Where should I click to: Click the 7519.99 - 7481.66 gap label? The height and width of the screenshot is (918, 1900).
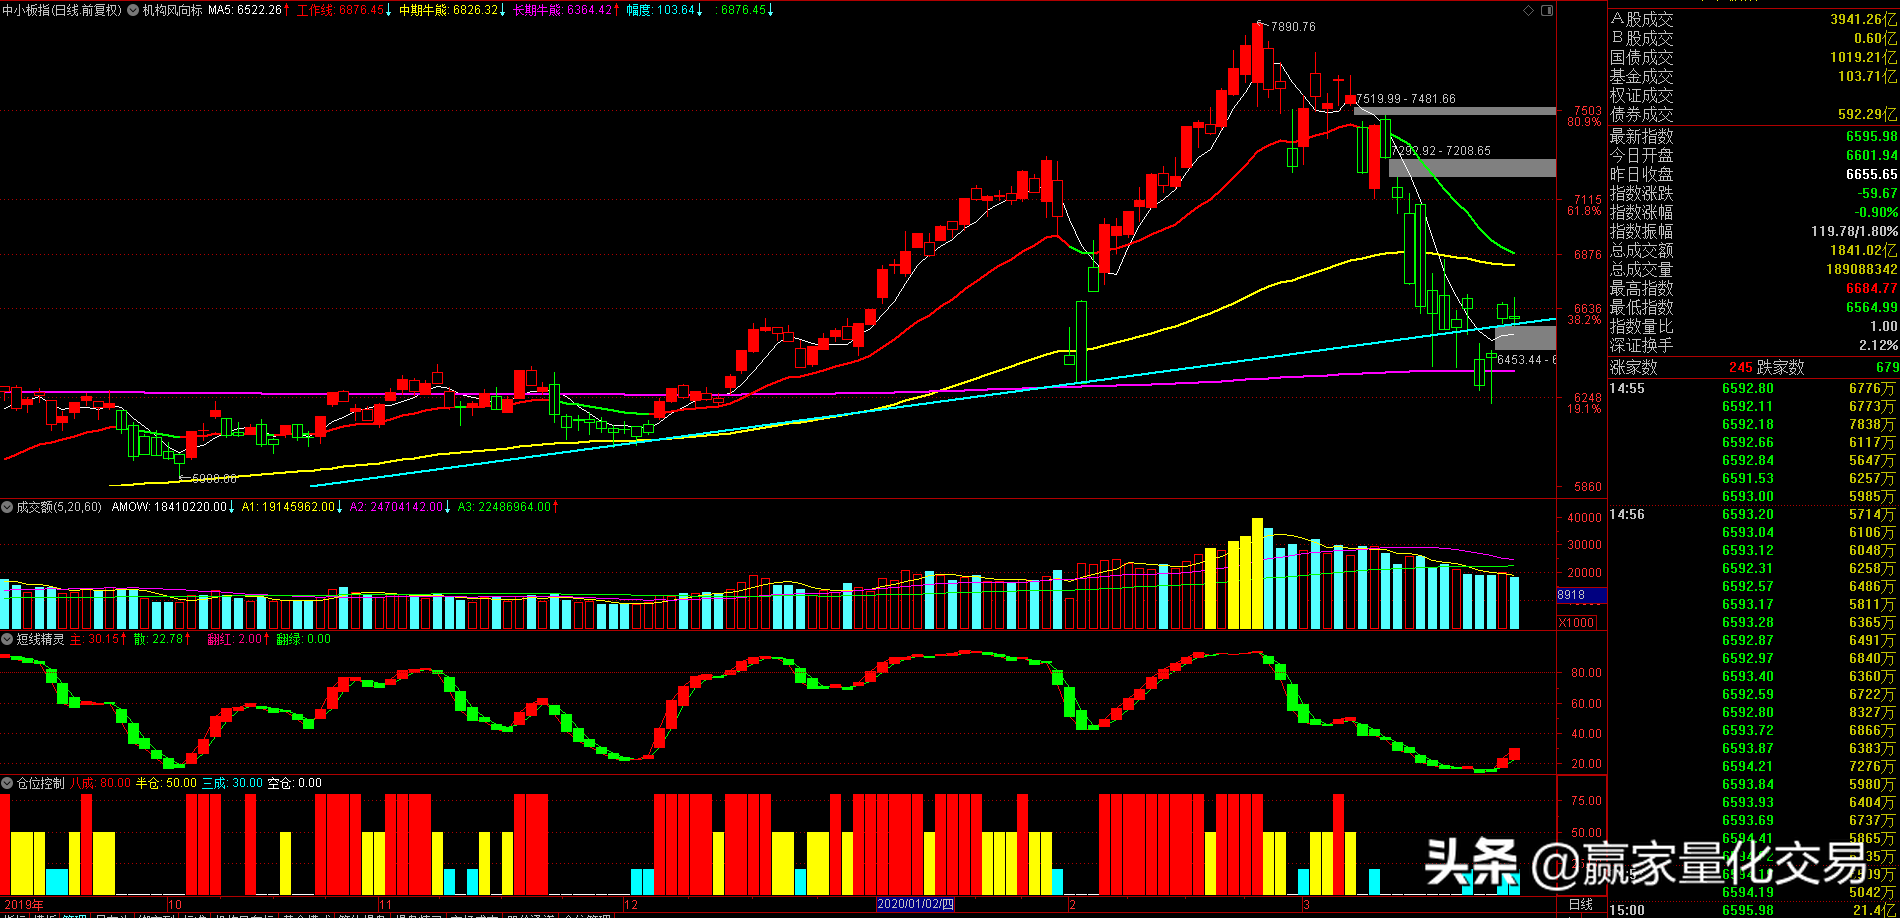click(1406, 99)
